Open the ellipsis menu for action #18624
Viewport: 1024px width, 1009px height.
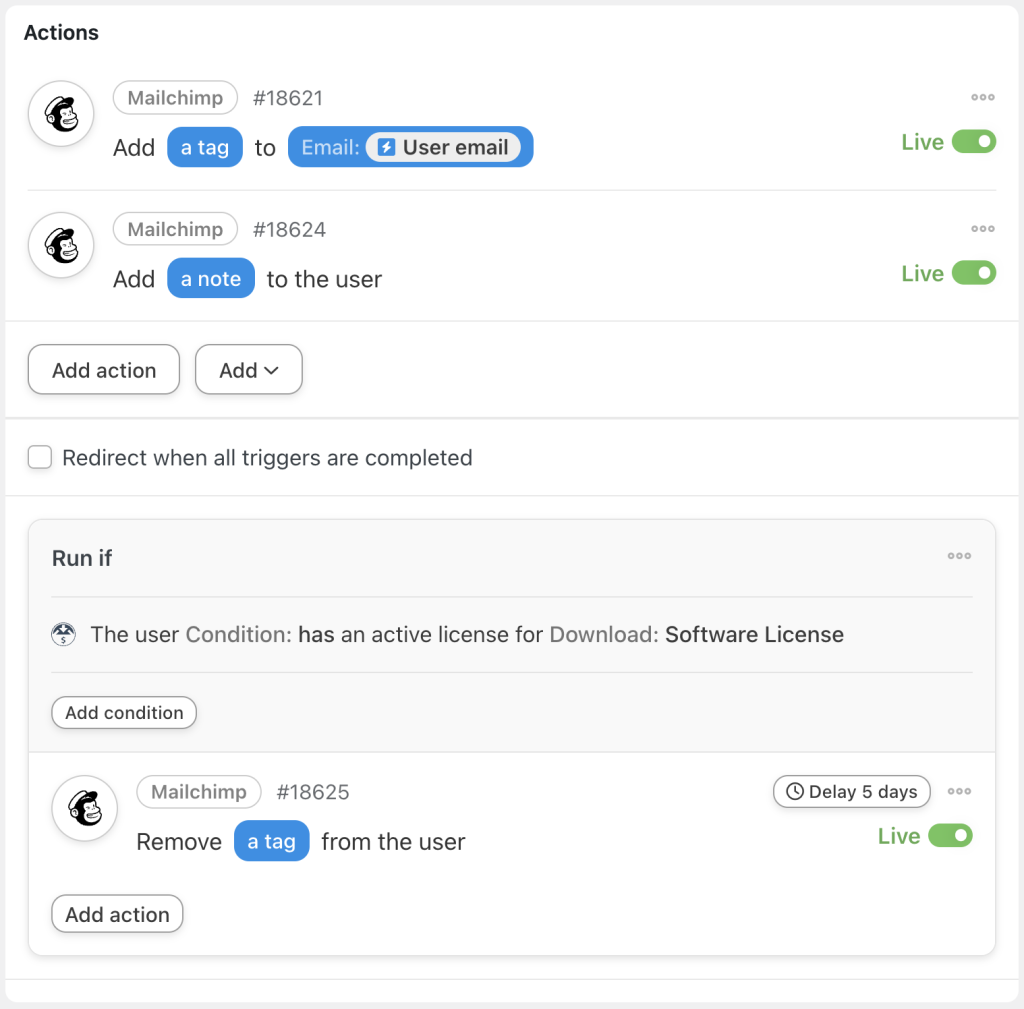(x=982, y=228)
